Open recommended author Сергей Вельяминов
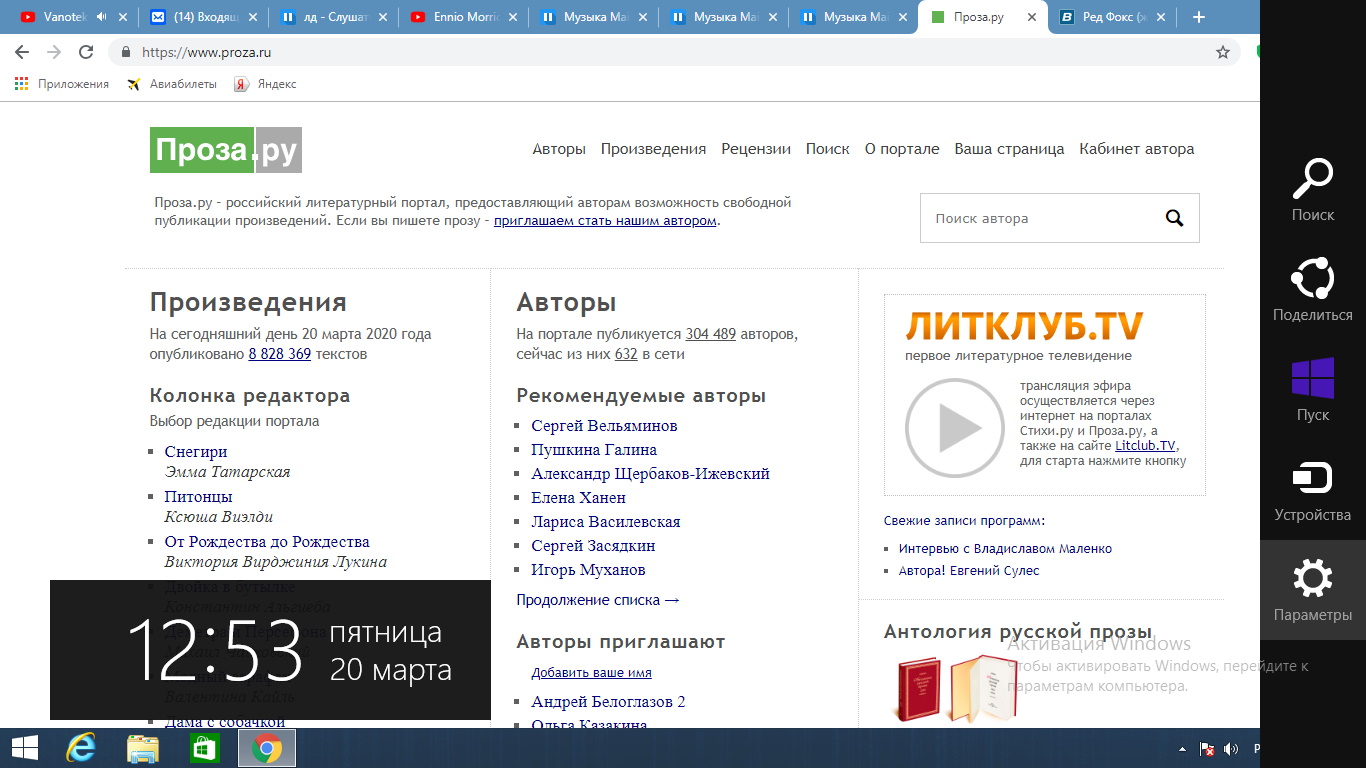 tap(604, 426)
